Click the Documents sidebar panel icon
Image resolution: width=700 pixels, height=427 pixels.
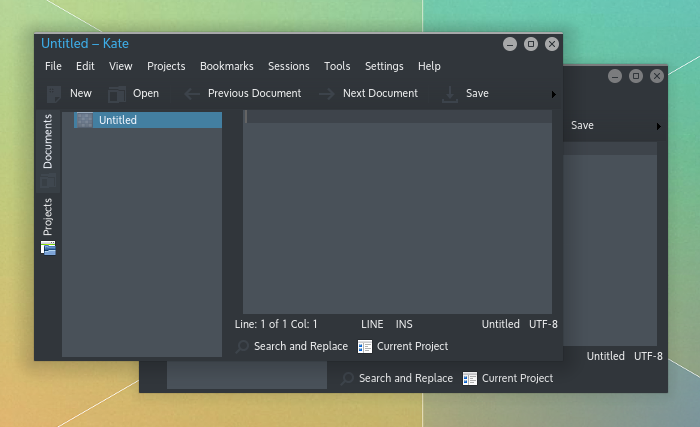pos(48,182)
